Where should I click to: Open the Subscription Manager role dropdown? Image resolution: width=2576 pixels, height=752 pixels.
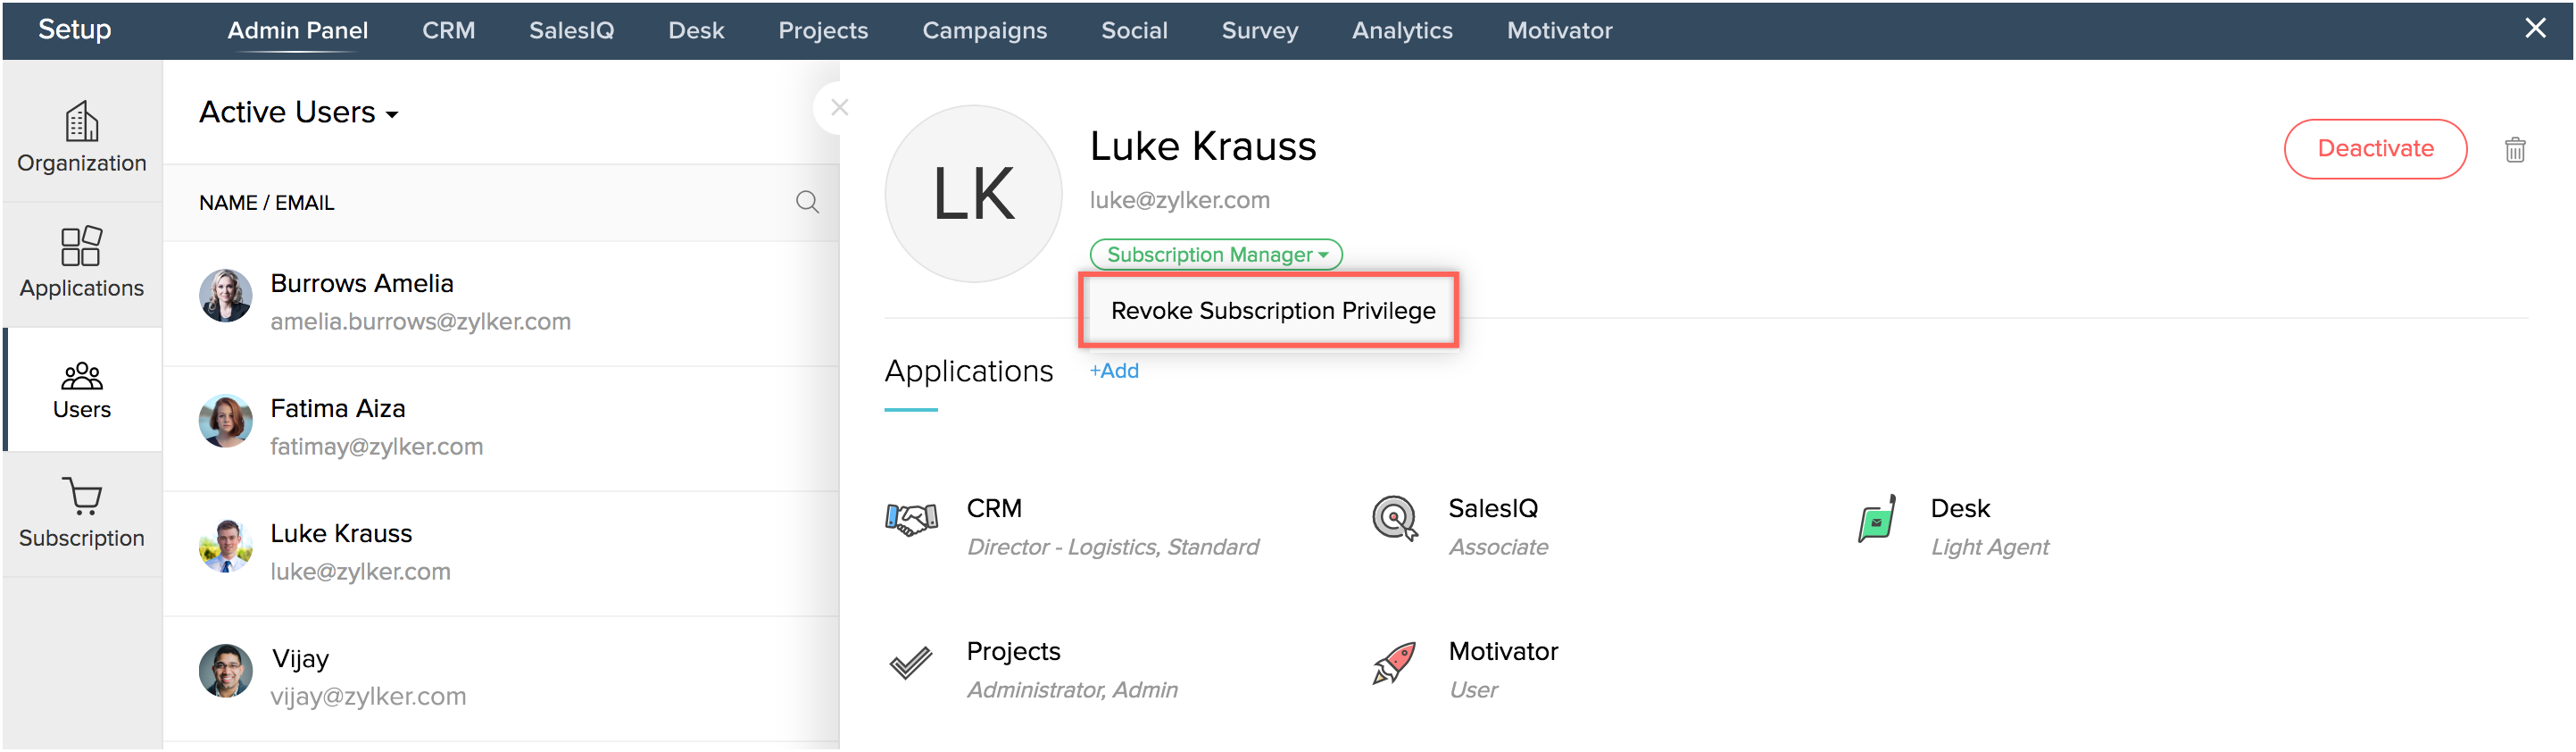[1216, 255]
